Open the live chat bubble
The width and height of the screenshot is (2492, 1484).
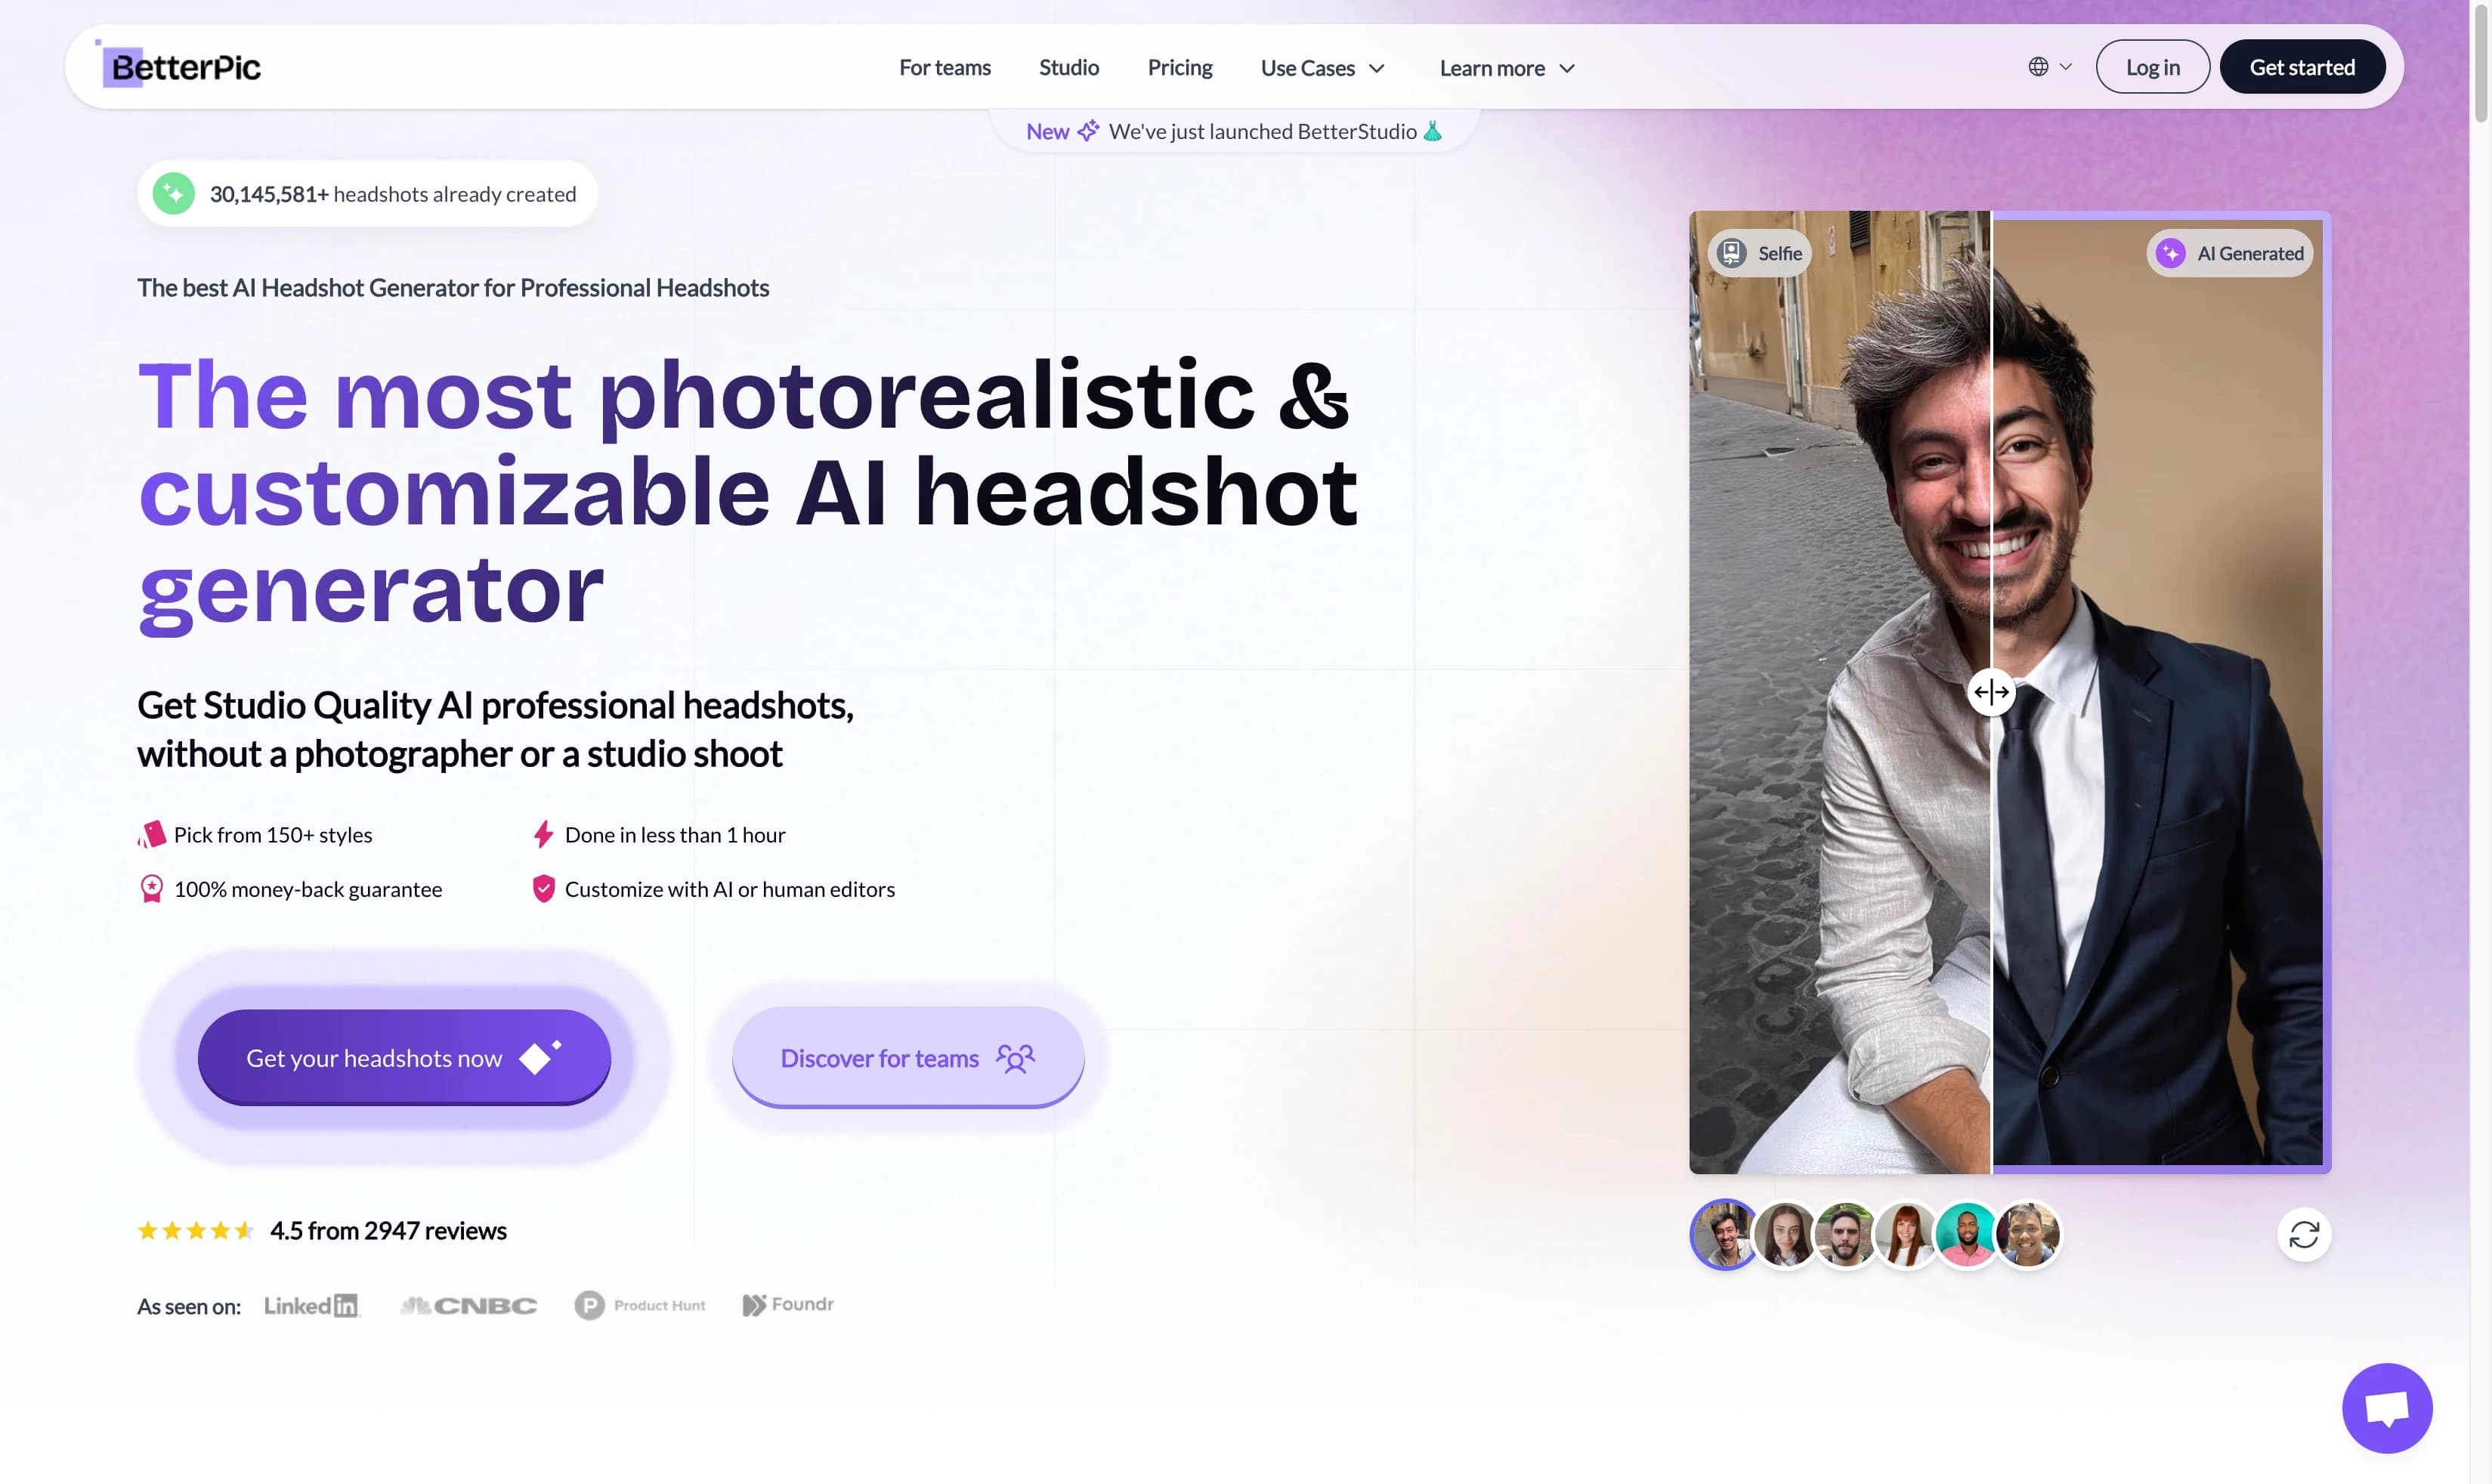point(2386,1407)
